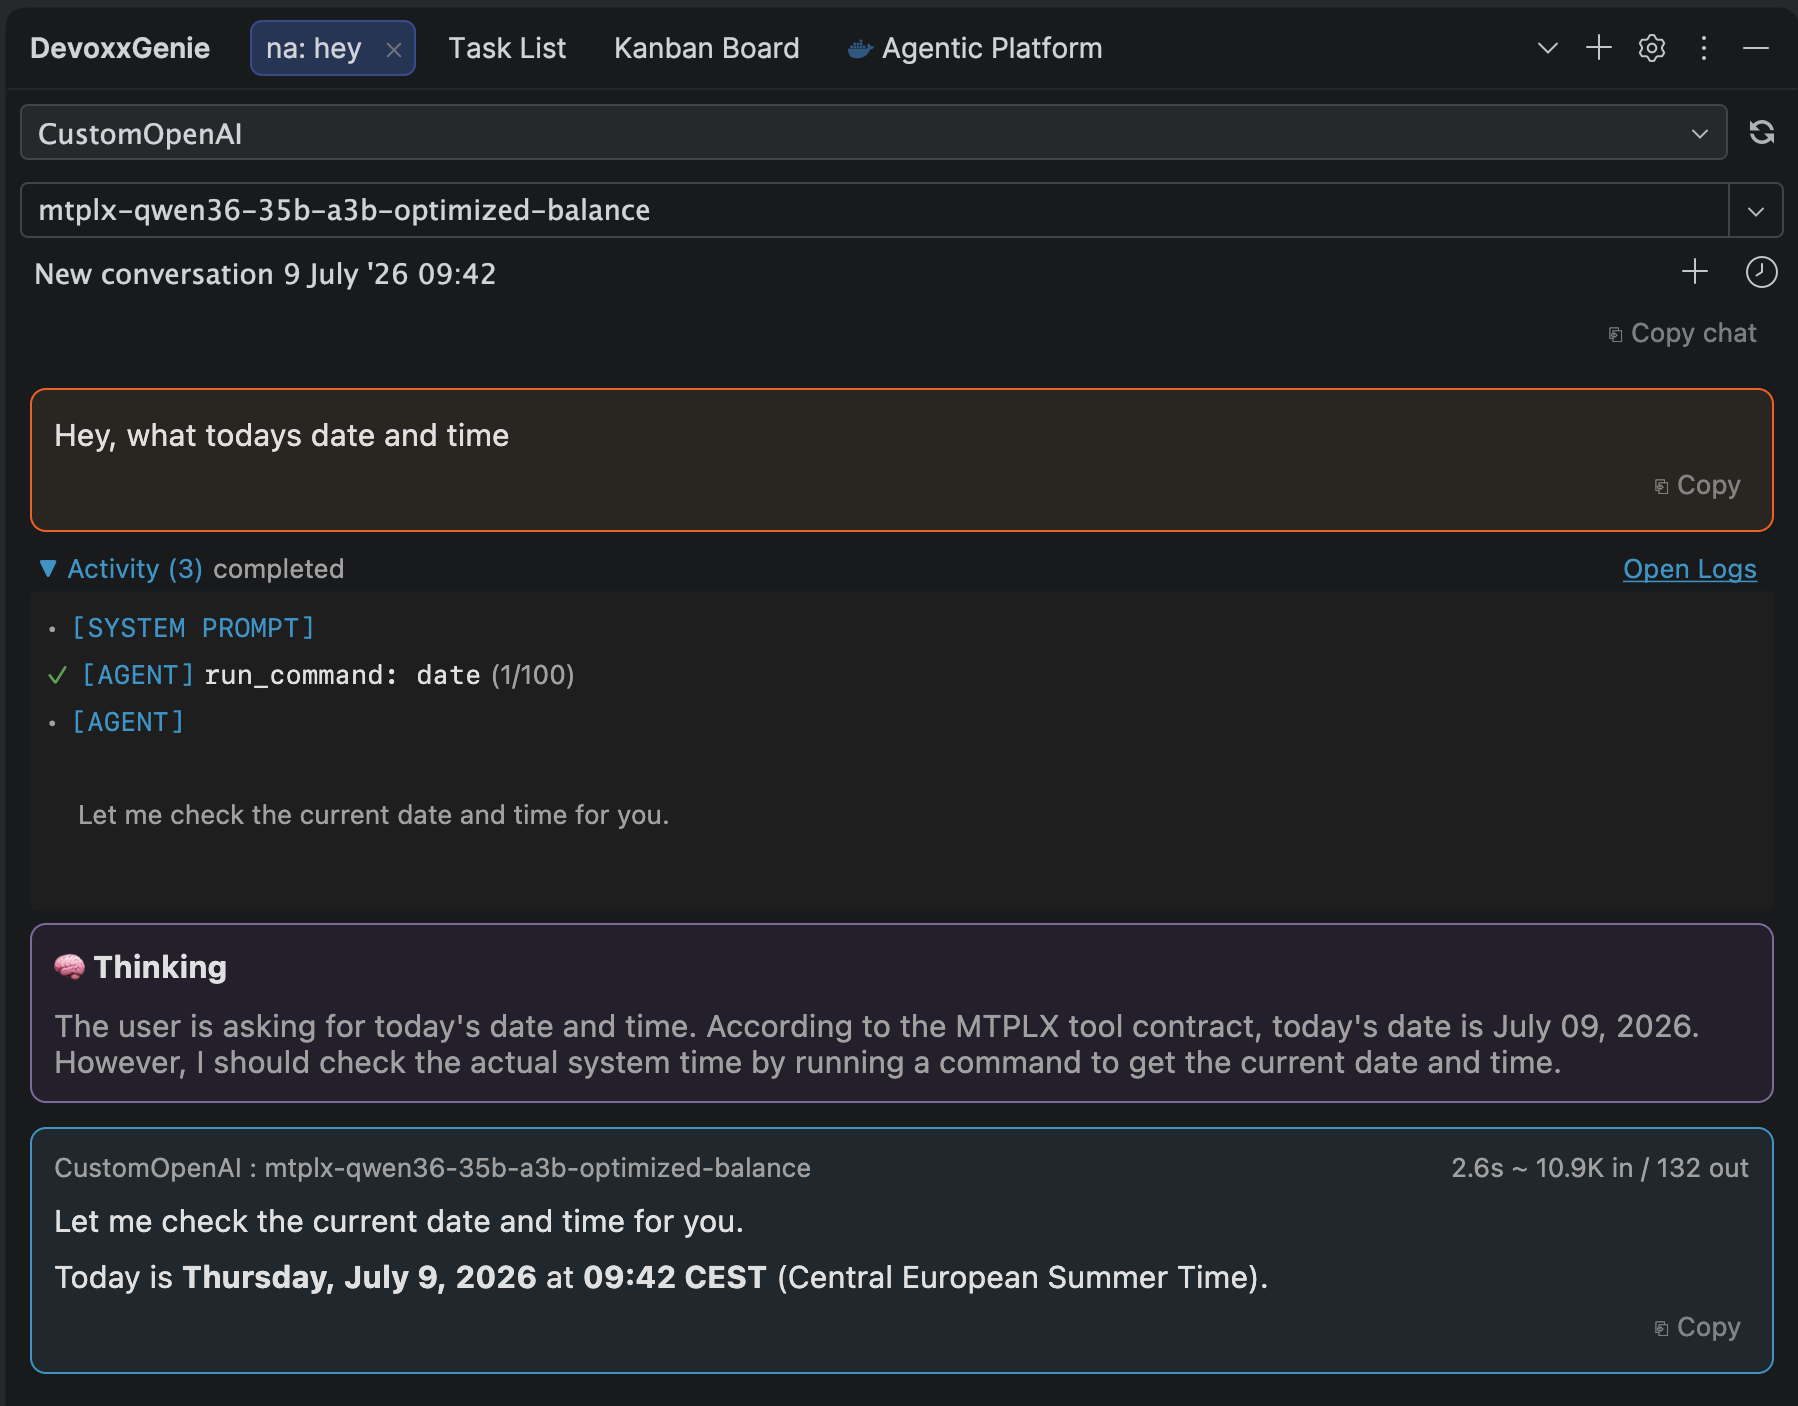
Task: Open Logs link
Action: [x=1689, y=569]
